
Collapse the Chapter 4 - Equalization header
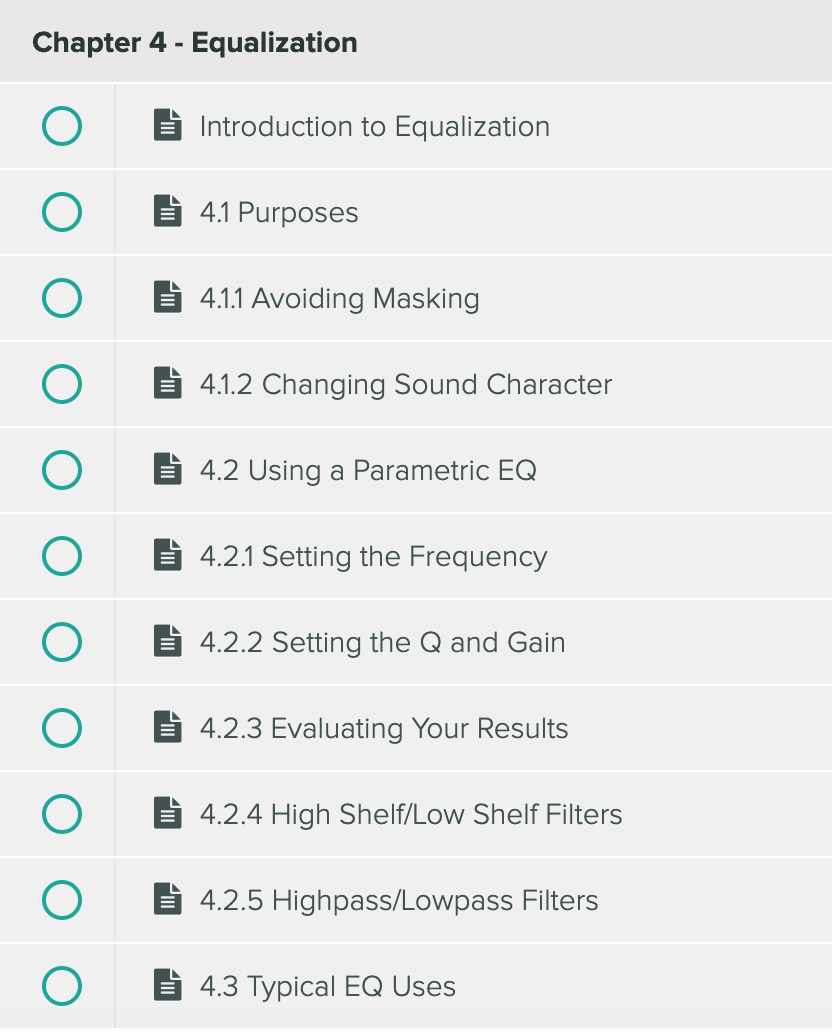195,43
